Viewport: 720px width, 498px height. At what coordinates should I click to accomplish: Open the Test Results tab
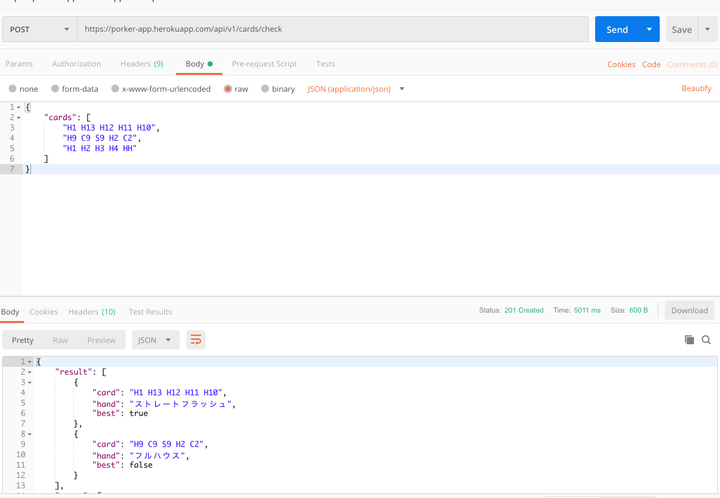[150, 312]
